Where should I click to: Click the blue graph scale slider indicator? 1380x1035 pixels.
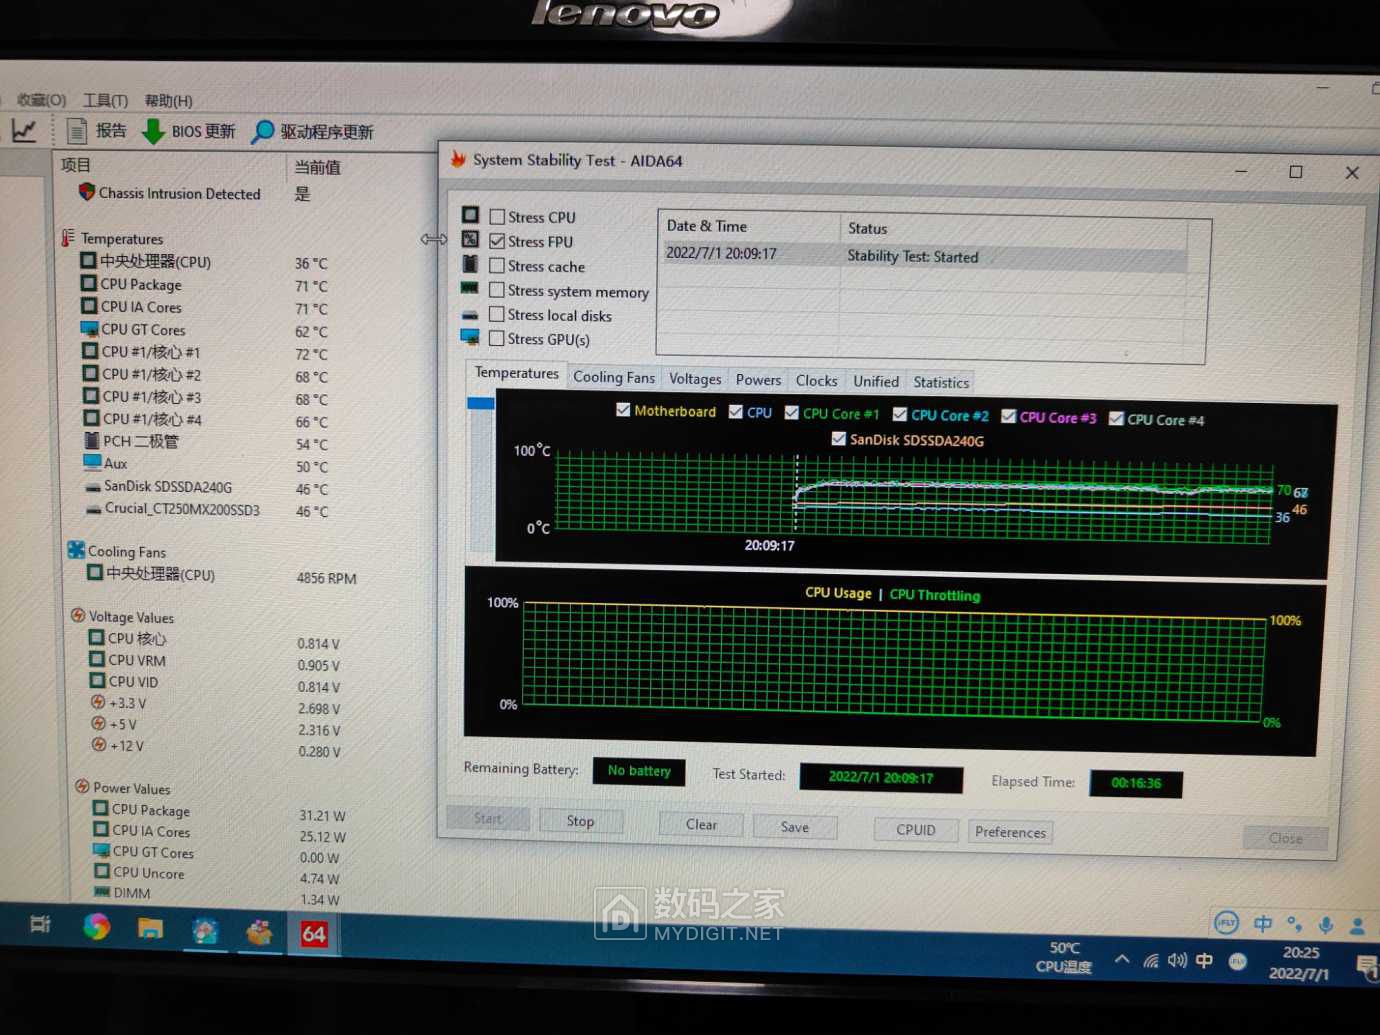tap(481, 403)
